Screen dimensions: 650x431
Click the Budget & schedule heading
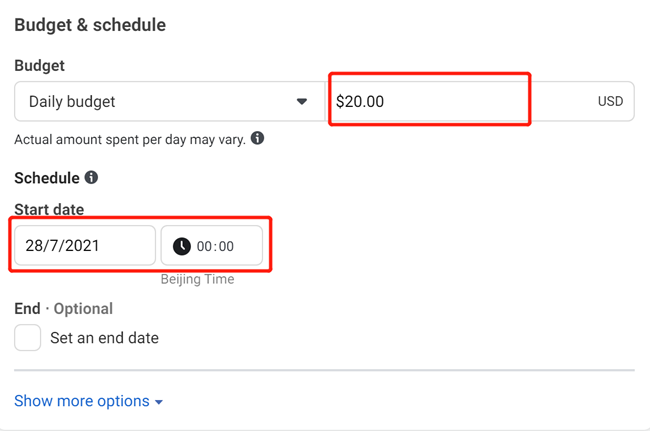click(90, 24)
